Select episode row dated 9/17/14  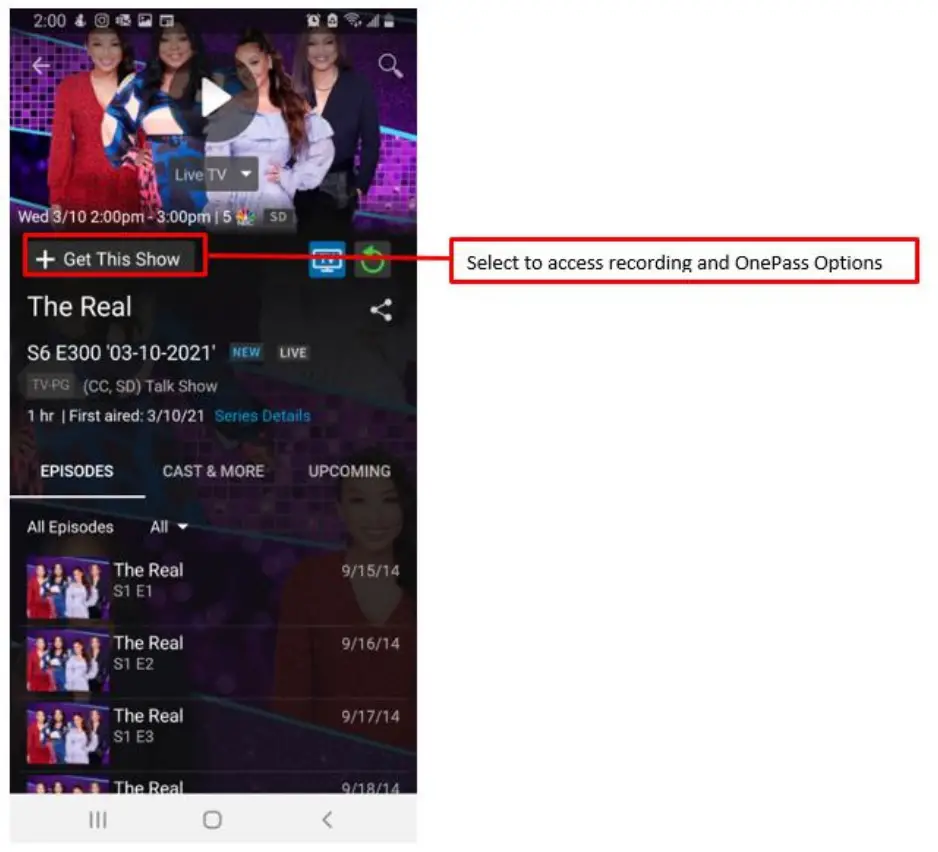(x=213, y=735)
